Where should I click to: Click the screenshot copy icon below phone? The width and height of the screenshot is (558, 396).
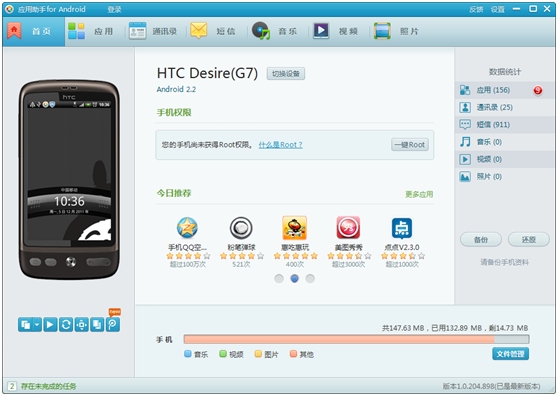[x=25, y=324]
